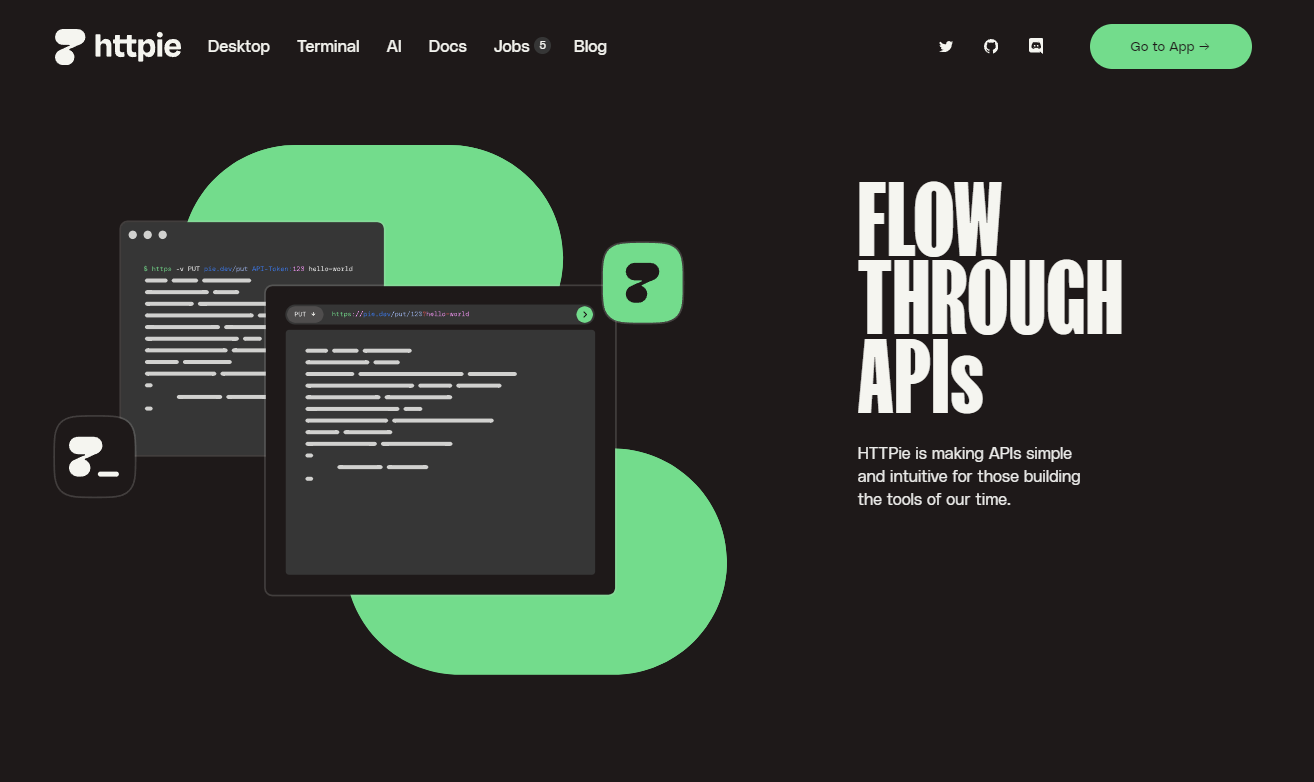Open the PUT method dropdown in the mockup
The height and width of the screenshot is (782, 1314).
pos(305,314)
